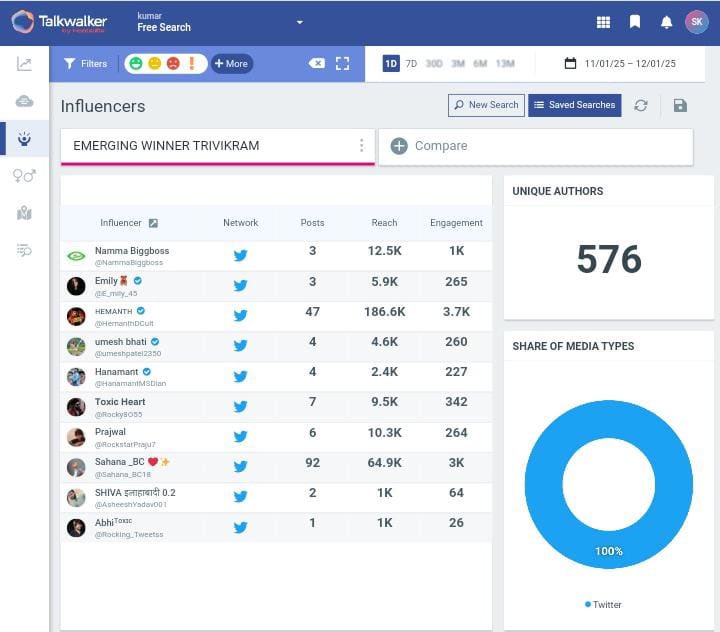Screen dimensions: 720x632
Task: Sort by the Engagement column header
Action: click(456, 223)
